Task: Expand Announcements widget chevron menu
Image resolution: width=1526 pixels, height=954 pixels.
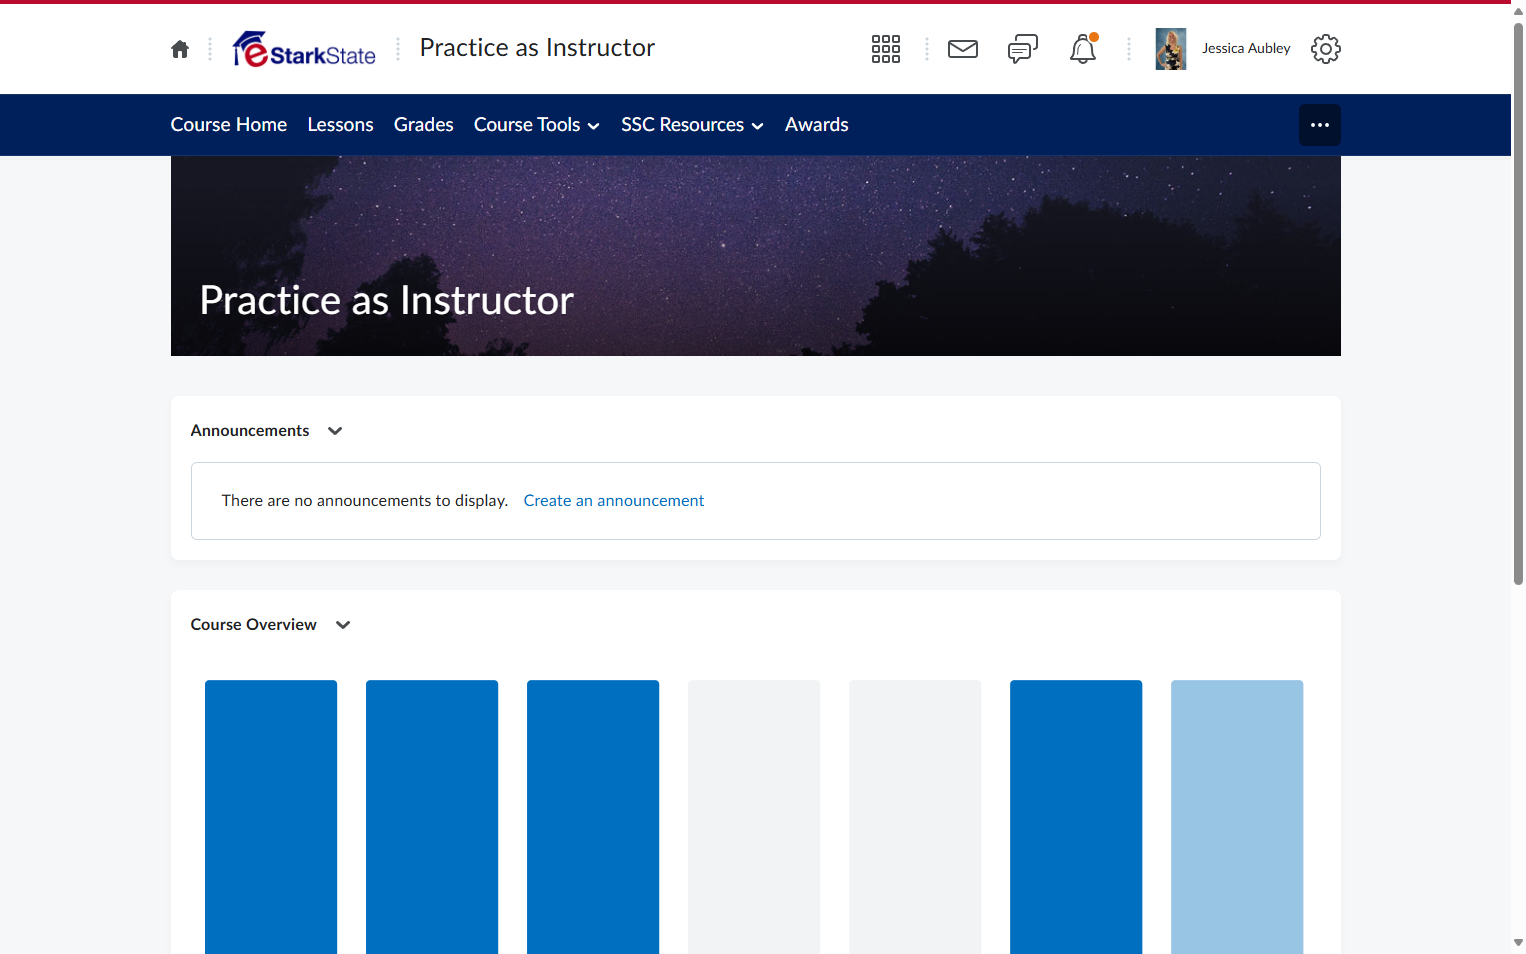Action: coord(335,431)
